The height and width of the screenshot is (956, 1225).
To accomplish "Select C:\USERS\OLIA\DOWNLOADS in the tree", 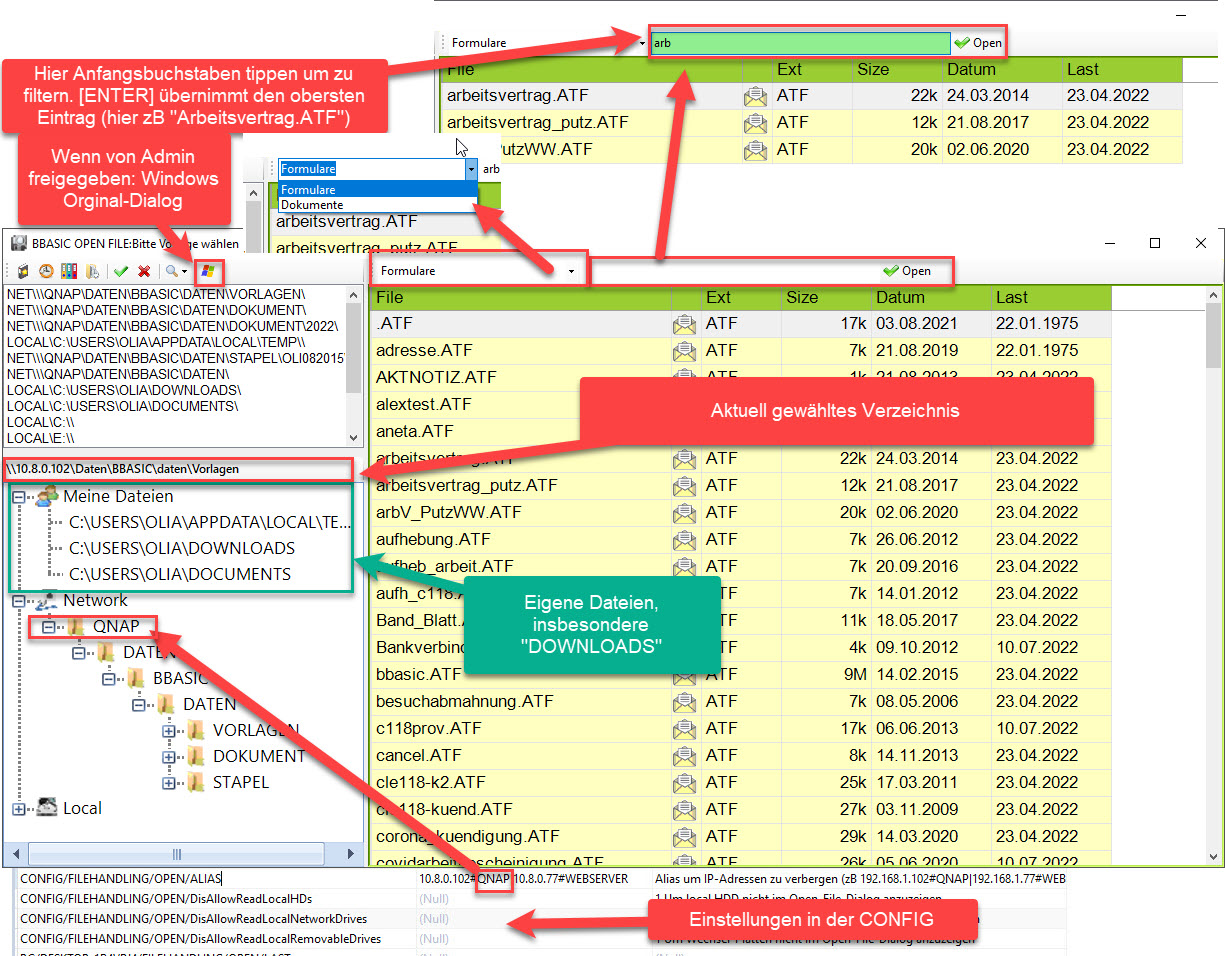I will click(182, 549).
